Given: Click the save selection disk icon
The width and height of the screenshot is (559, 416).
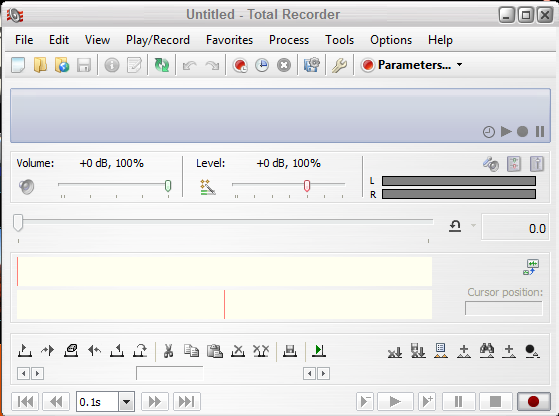Looking at the screenshot, I should 290,351.
